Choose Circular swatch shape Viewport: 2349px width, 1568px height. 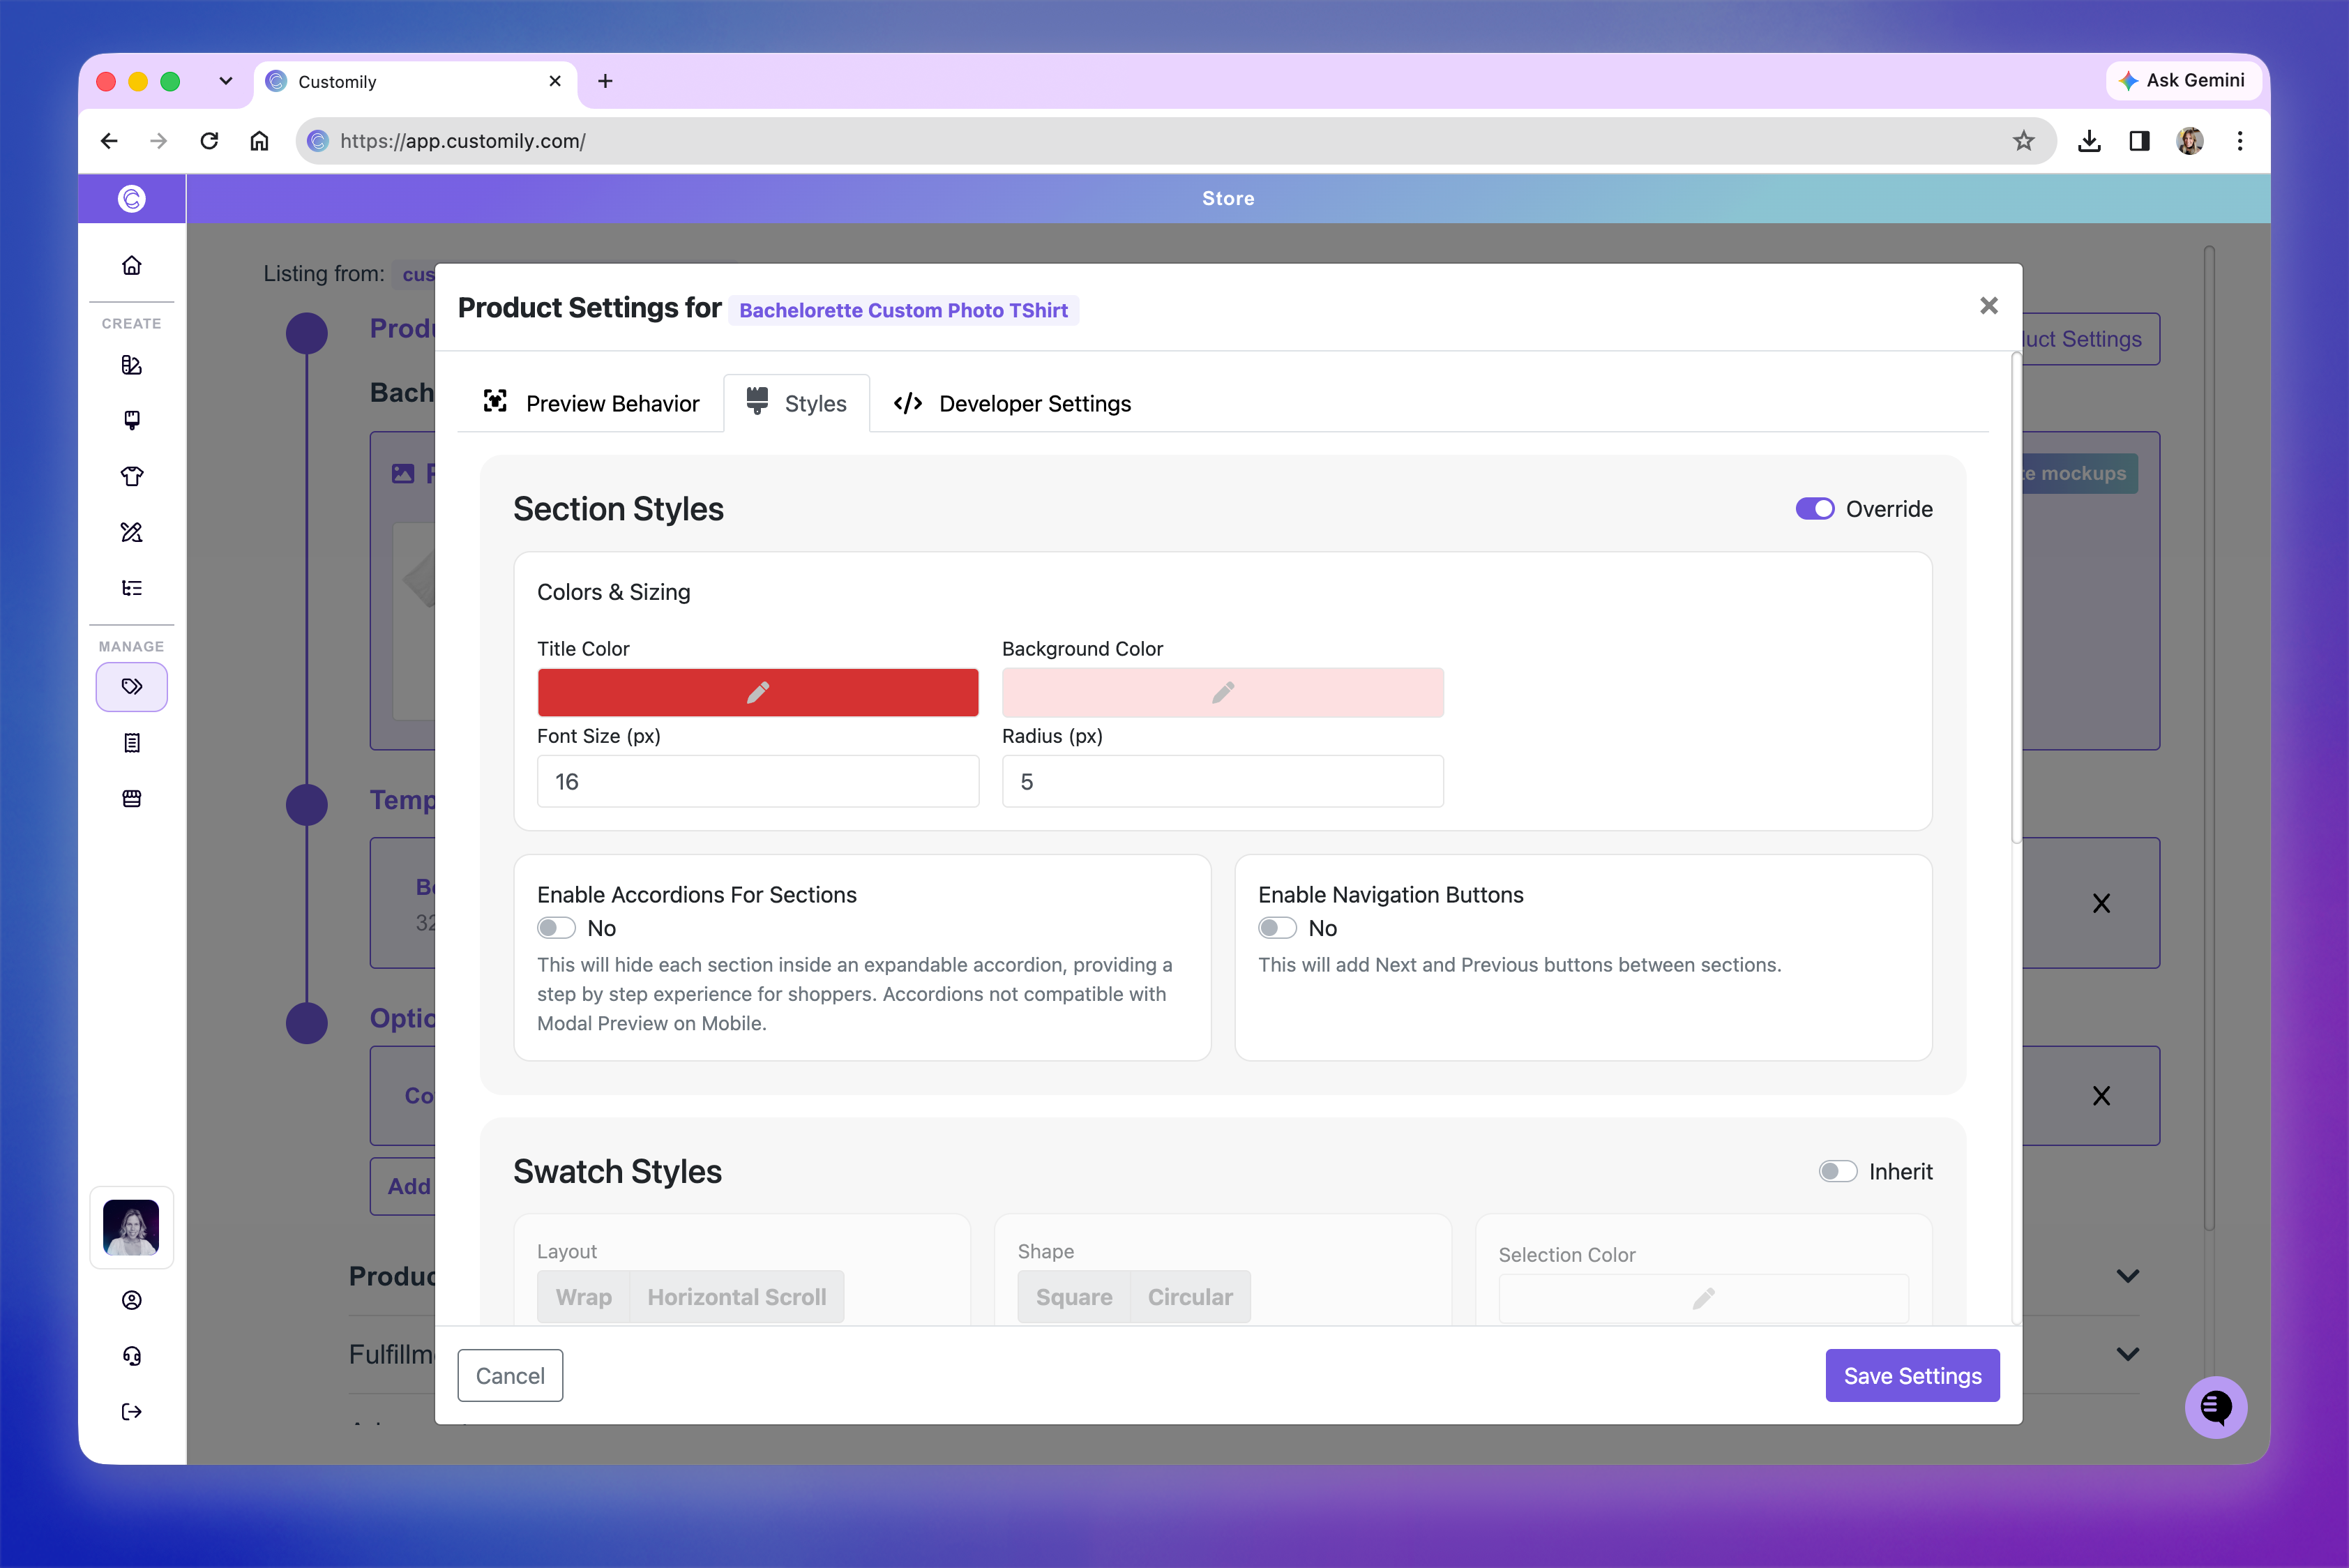pyautogui.click(x=1190, y=1297)
